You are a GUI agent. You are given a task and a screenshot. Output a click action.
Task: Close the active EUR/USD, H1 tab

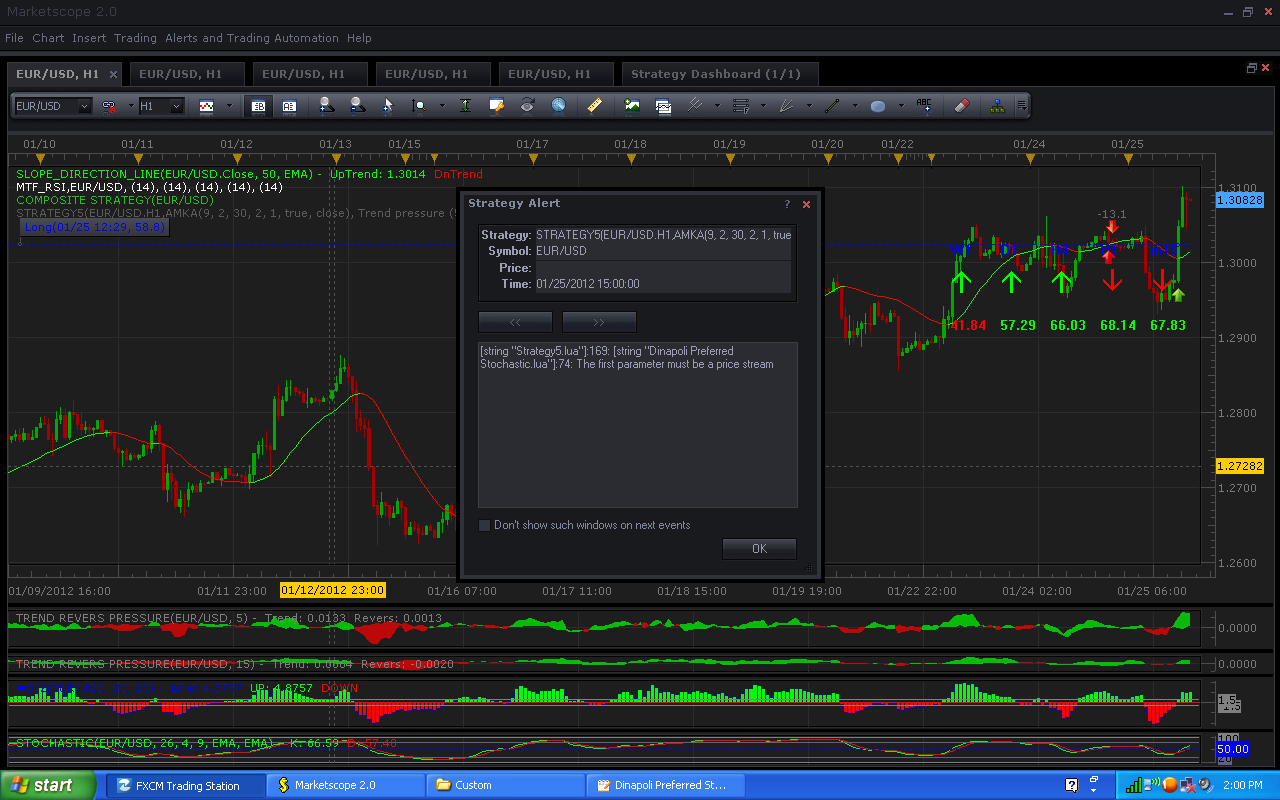[x=113, y=74]
